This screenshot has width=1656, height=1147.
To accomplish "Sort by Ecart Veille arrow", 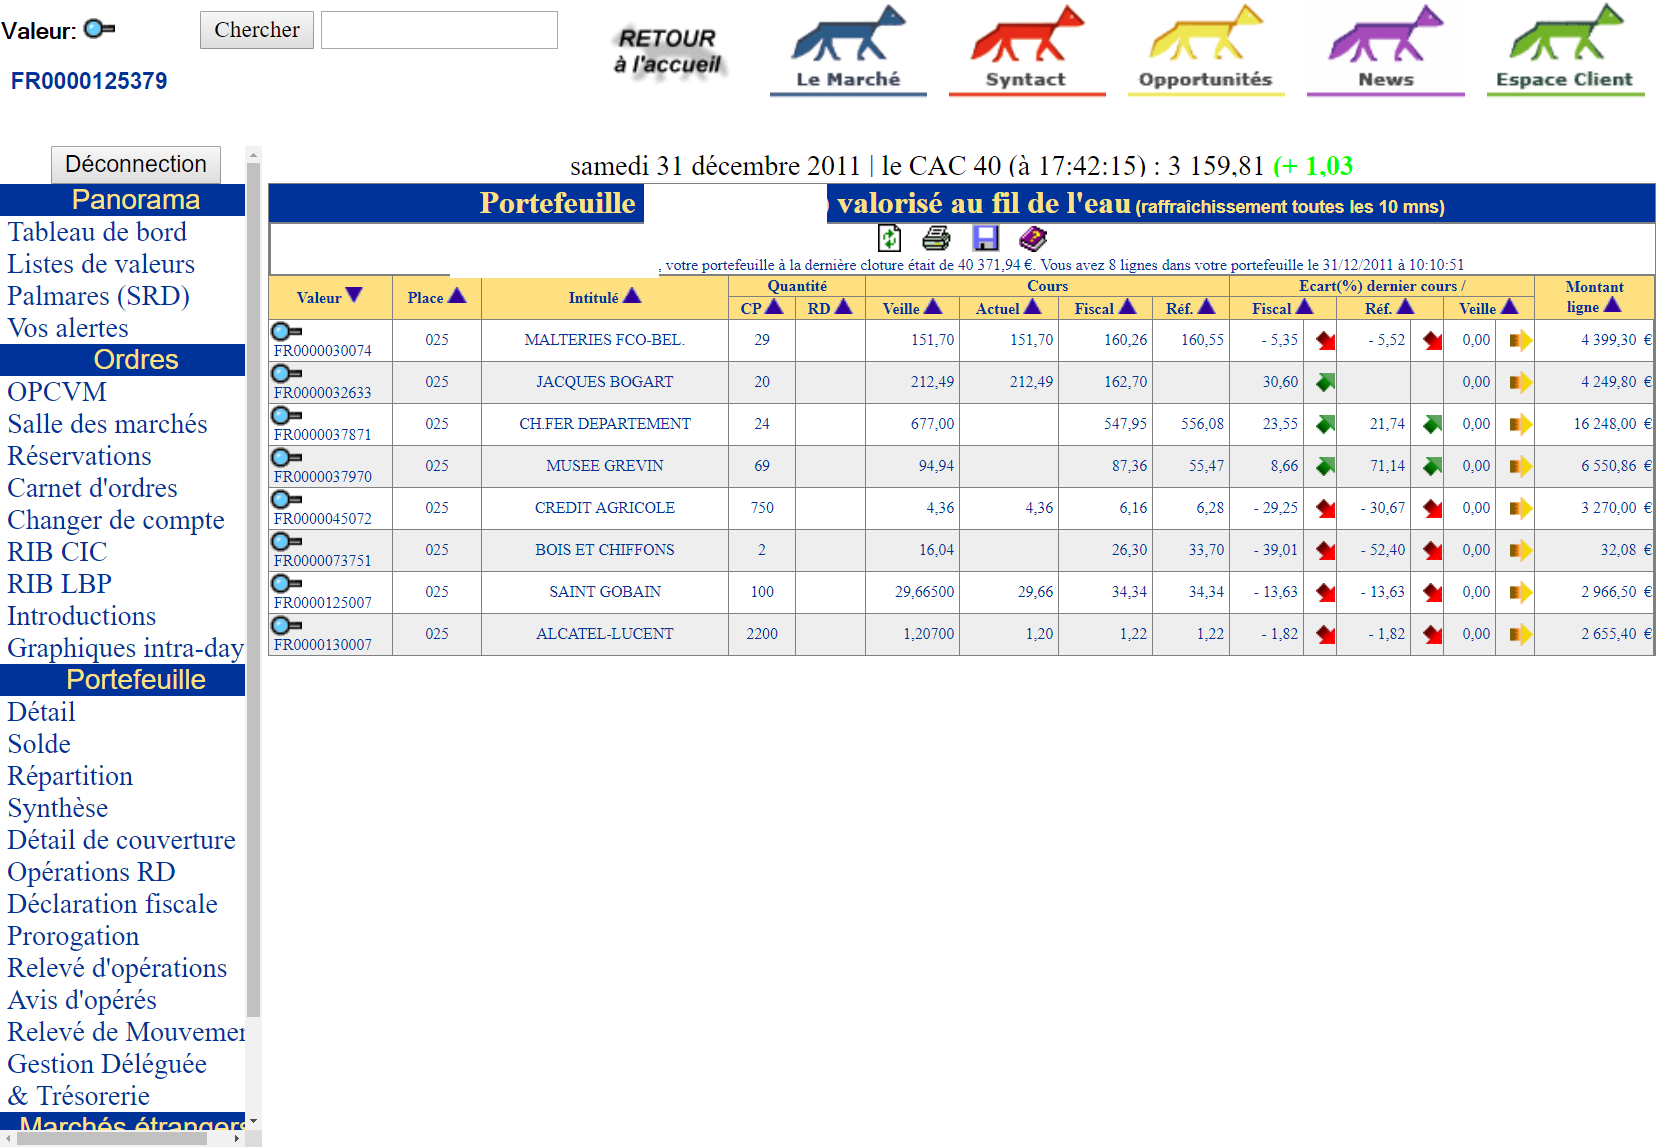I will pyautogui.click(x=1510, y=307).
